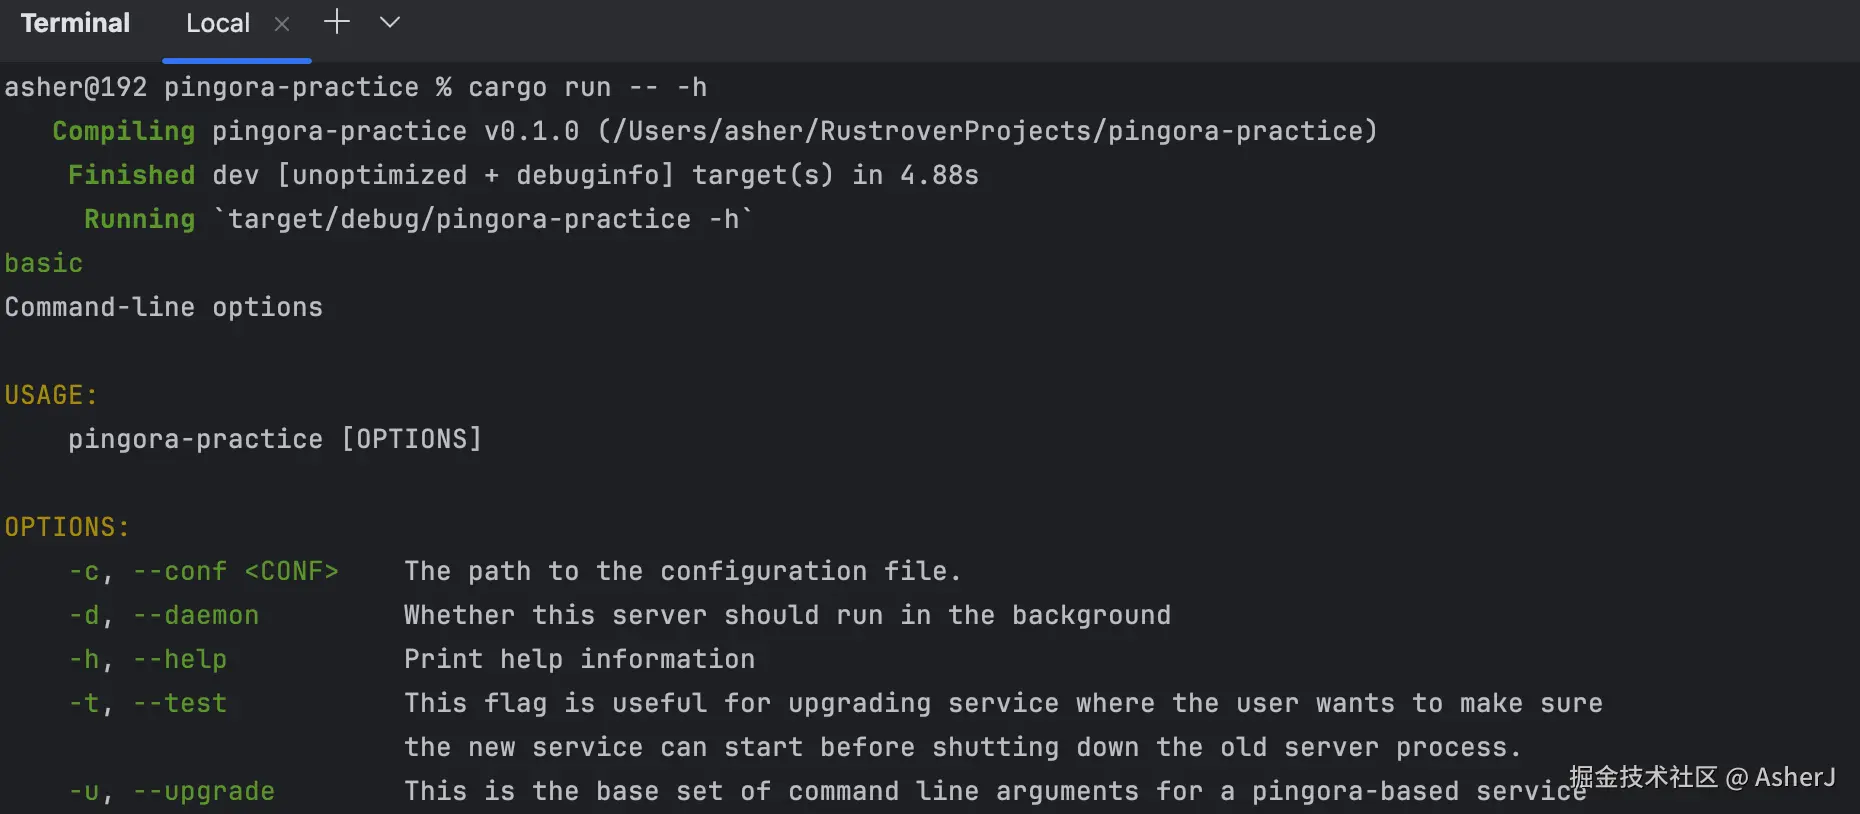Click the 'basic' output line
Screen dimensions: 1860x814
tap(44, 263)
